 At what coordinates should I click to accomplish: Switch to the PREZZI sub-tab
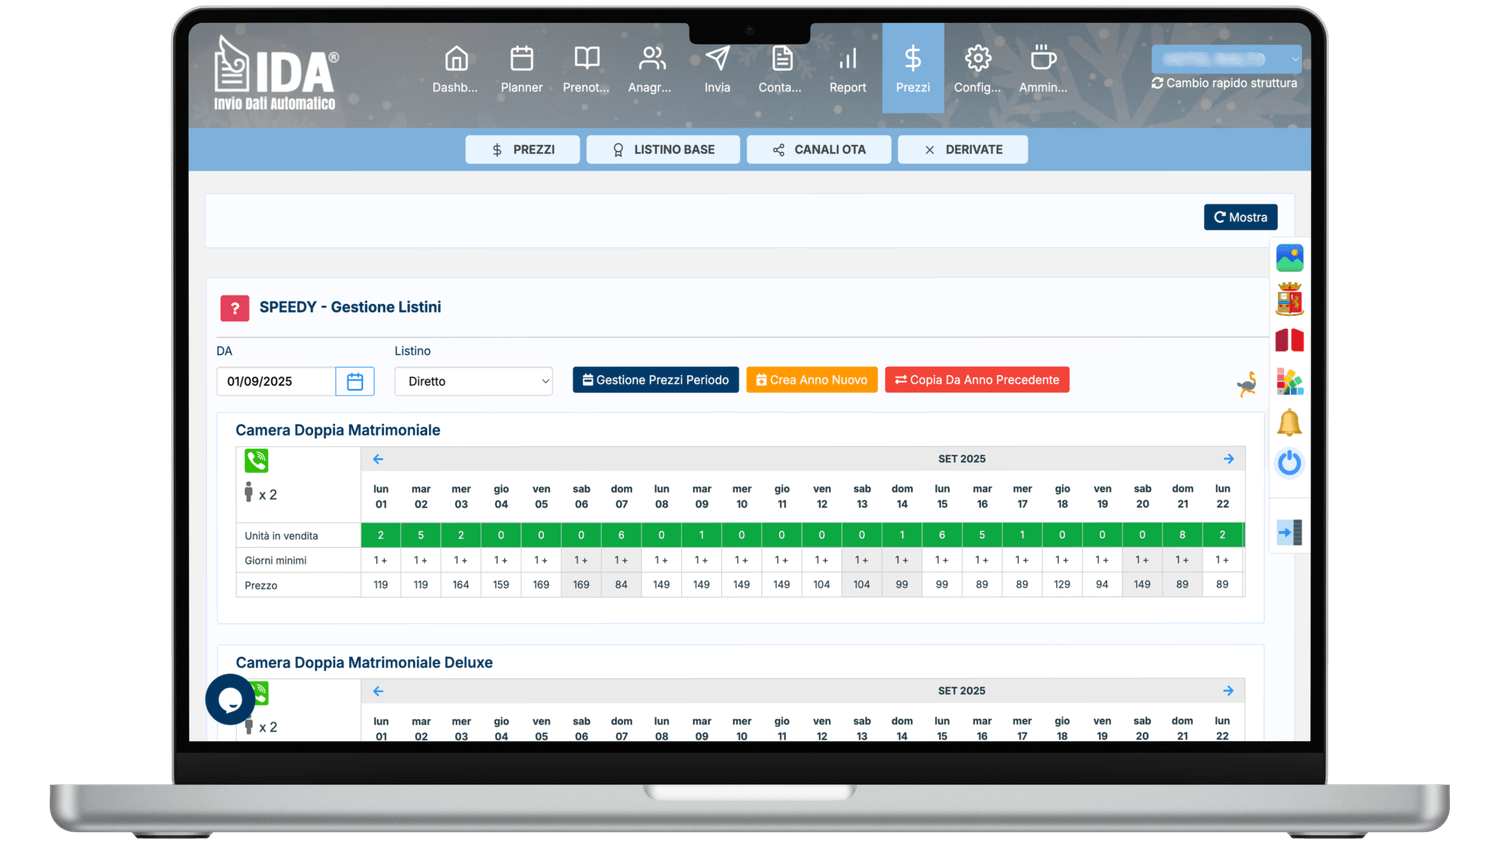point(522,150)
